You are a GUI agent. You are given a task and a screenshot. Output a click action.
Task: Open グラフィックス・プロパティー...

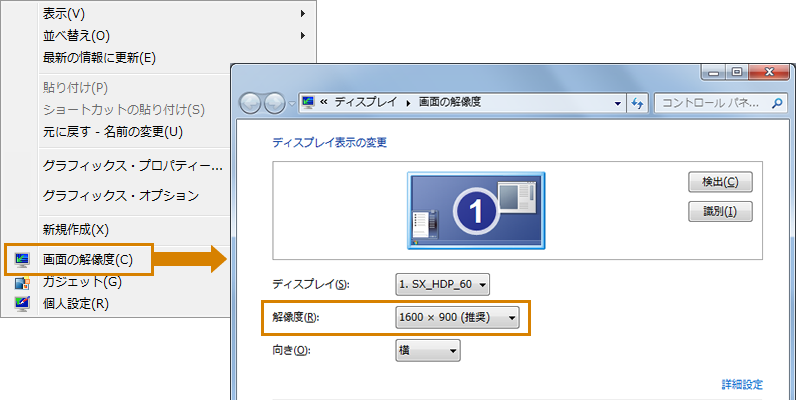[x=132, y=165]
